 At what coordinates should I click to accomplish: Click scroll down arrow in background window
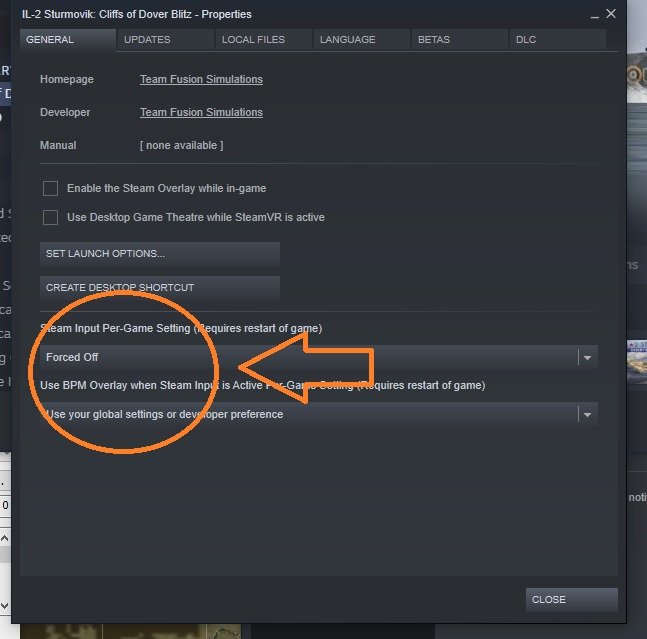pos(5,606)
